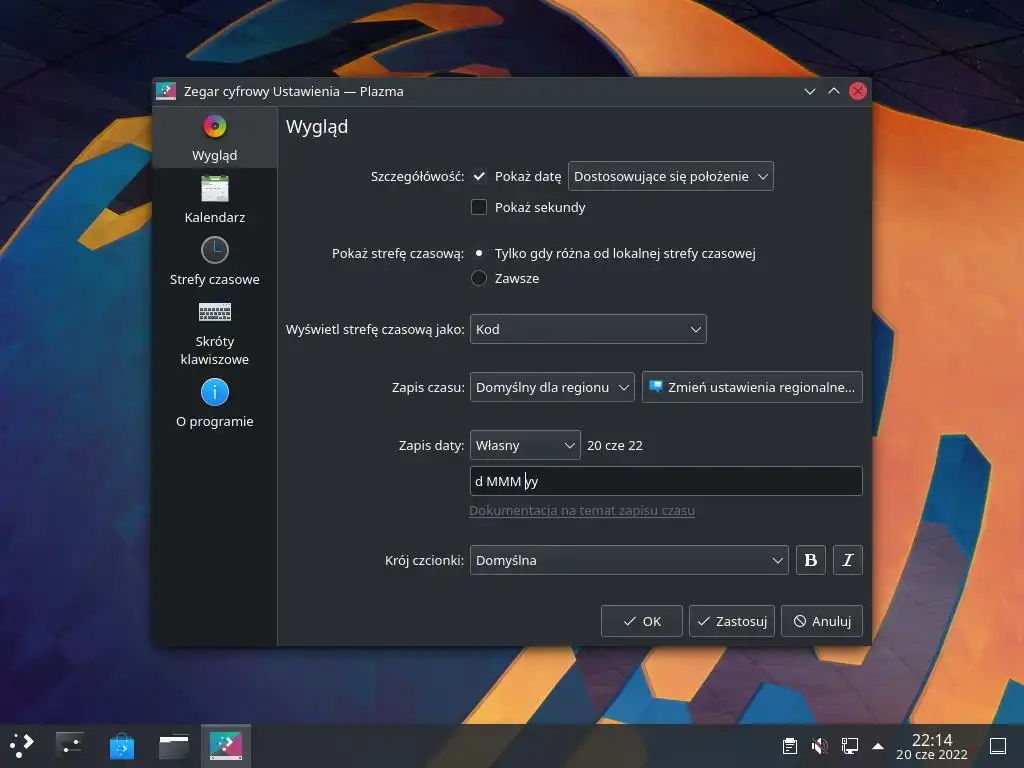Open the Strefy czasowe clock icon page
The width and height of the screenshot is (1024, 768).
(x=214, y=261)
